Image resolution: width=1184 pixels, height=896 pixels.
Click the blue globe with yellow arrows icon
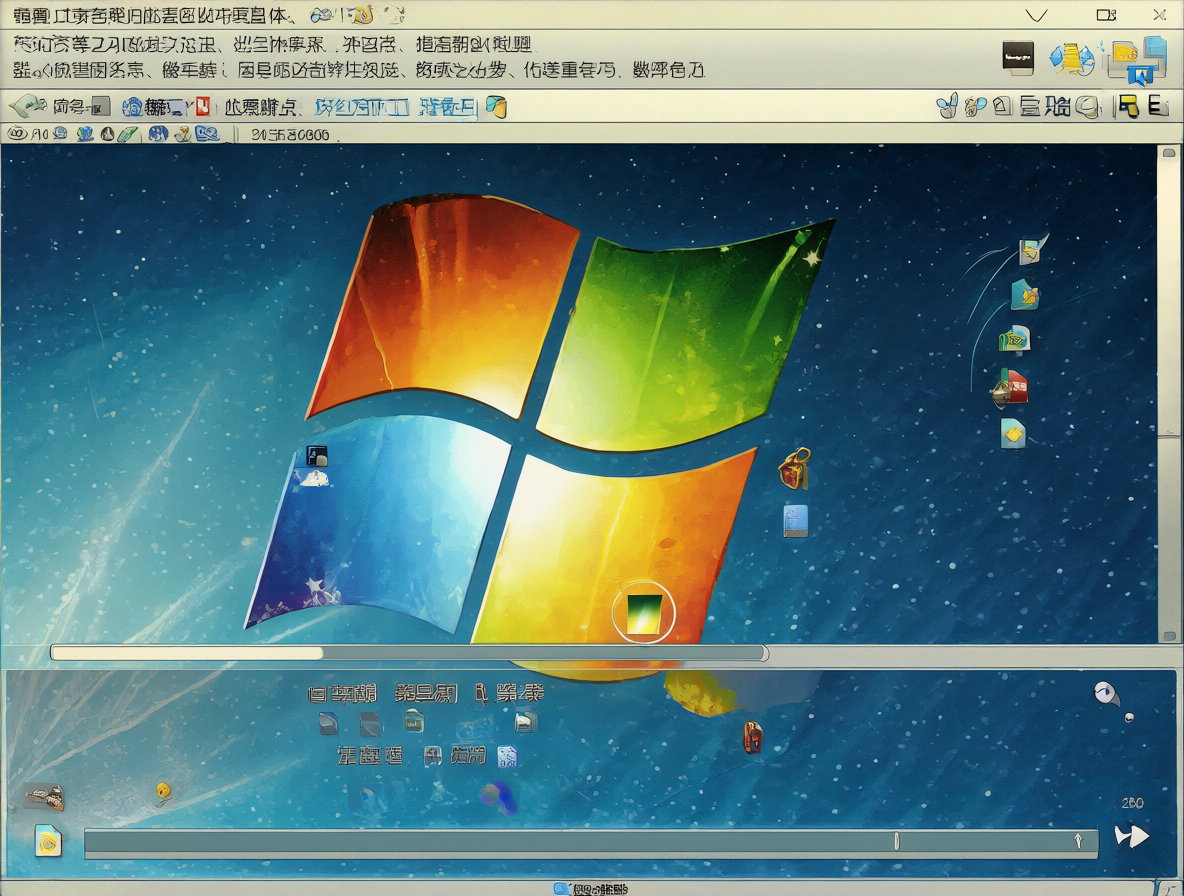(1071, 59)
